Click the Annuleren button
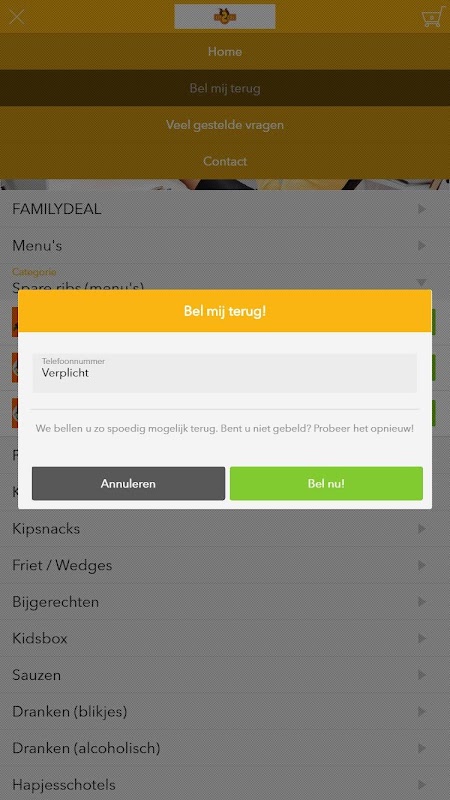 (128, 483)
